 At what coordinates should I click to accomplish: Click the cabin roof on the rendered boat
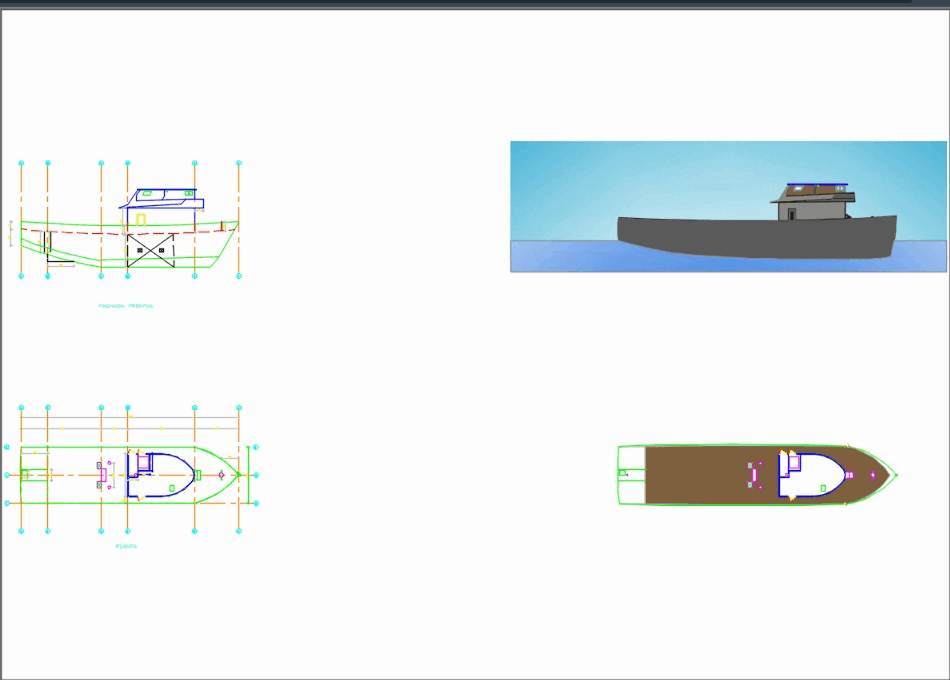tap(808, 192)
